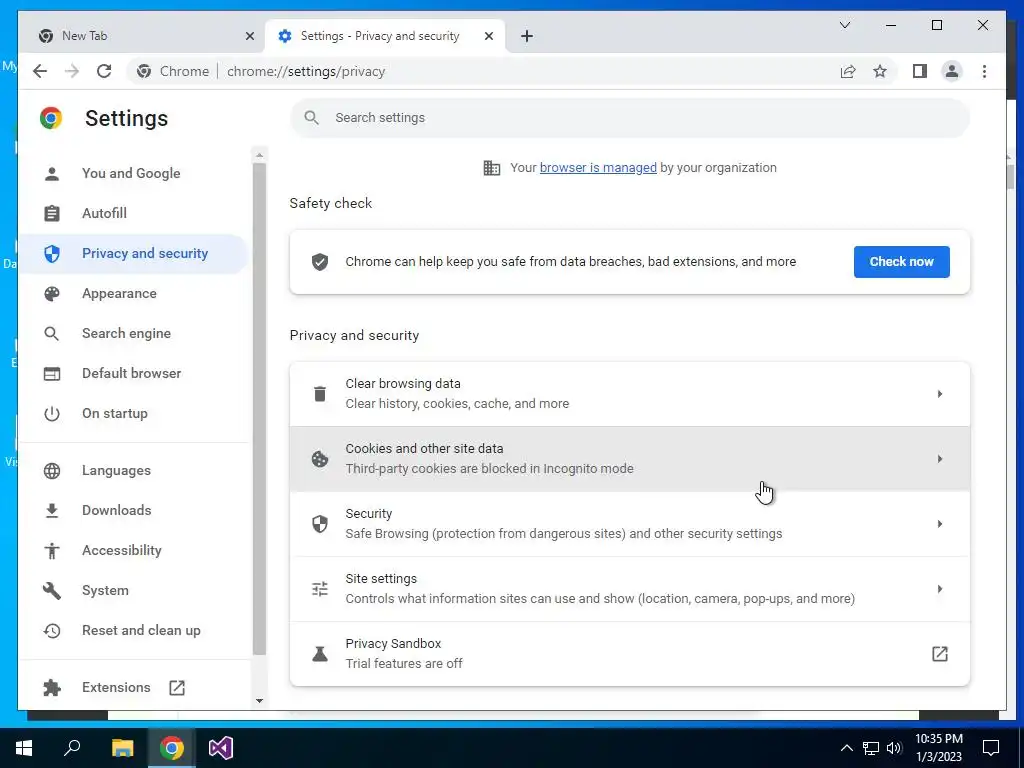Open Autofill settings

(x=133, y=213)
